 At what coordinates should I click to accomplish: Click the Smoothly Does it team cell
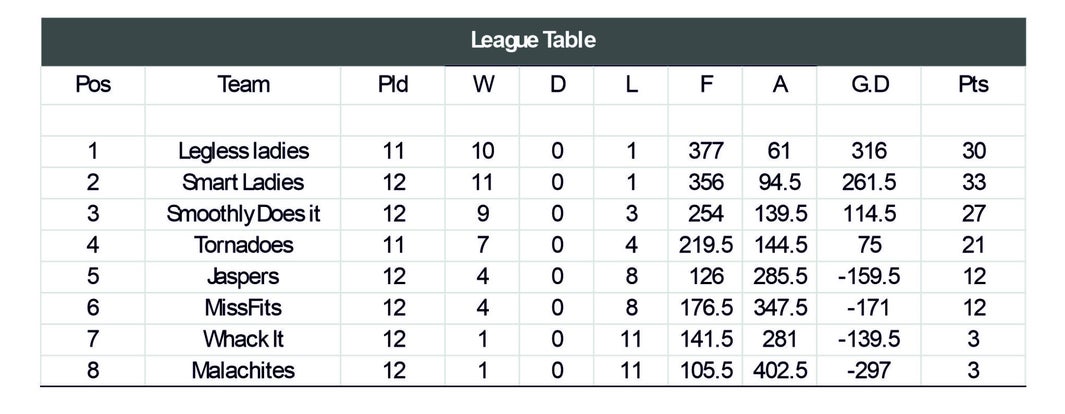click(x=243, y=214)
